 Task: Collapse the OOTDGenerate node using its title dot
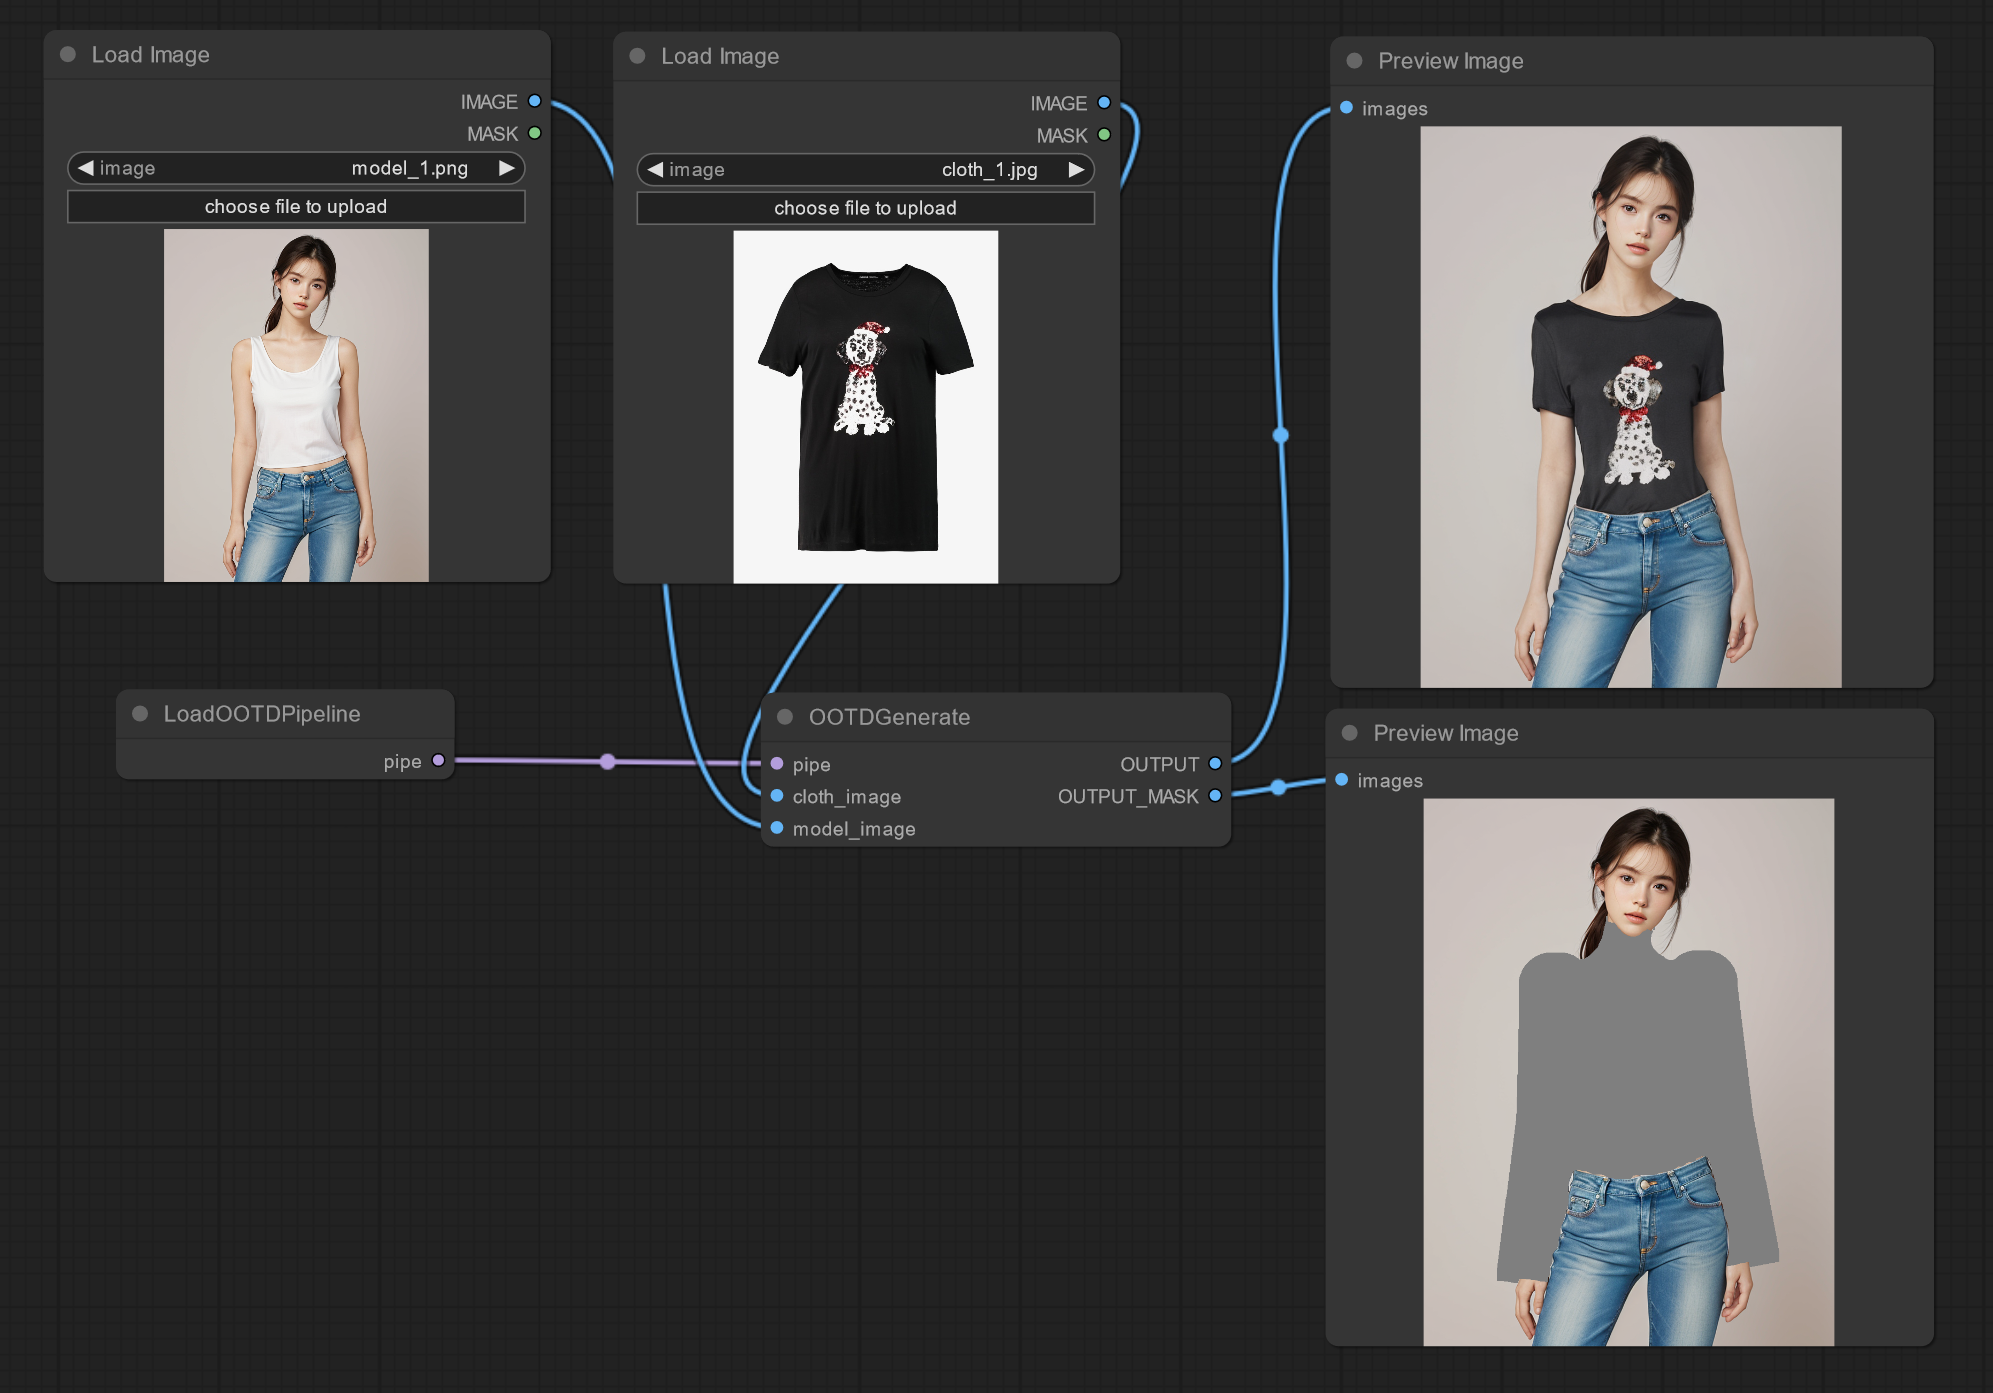coord(785,717)
